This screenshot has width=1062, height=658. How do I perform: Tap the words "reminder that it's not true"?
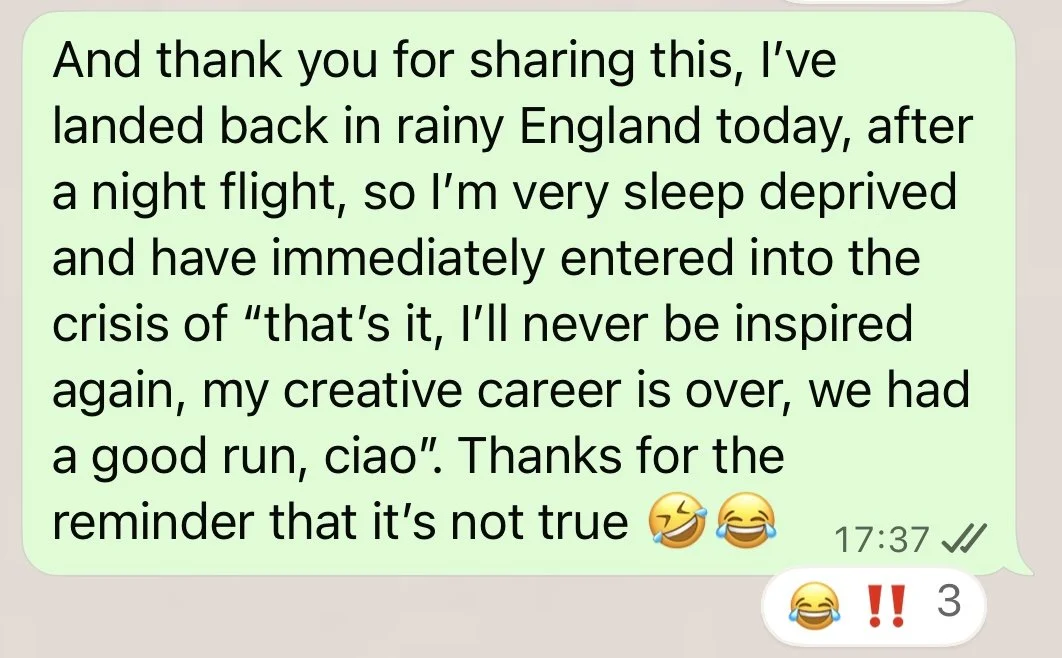341,522
